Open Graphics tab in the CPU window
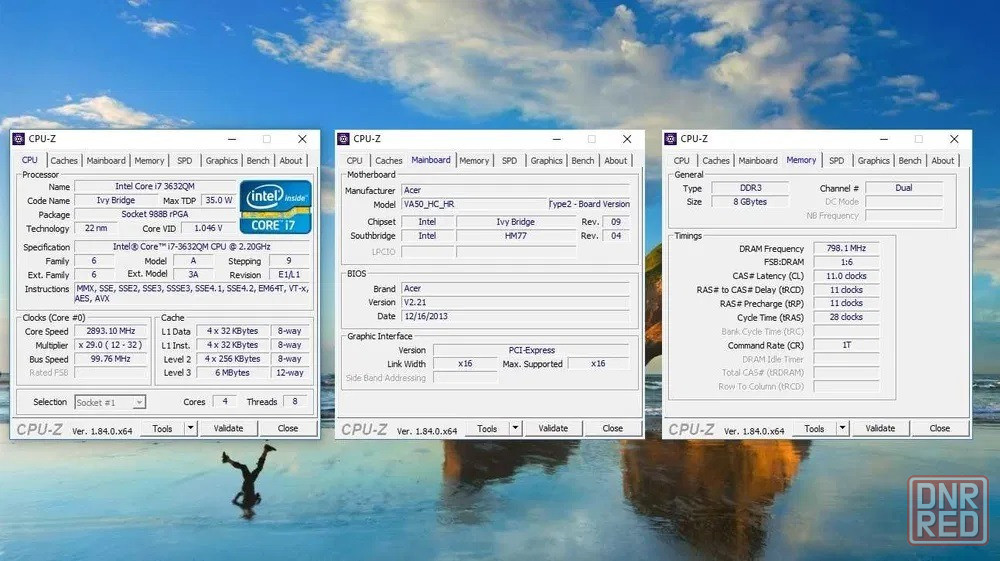 coord(221,161)
